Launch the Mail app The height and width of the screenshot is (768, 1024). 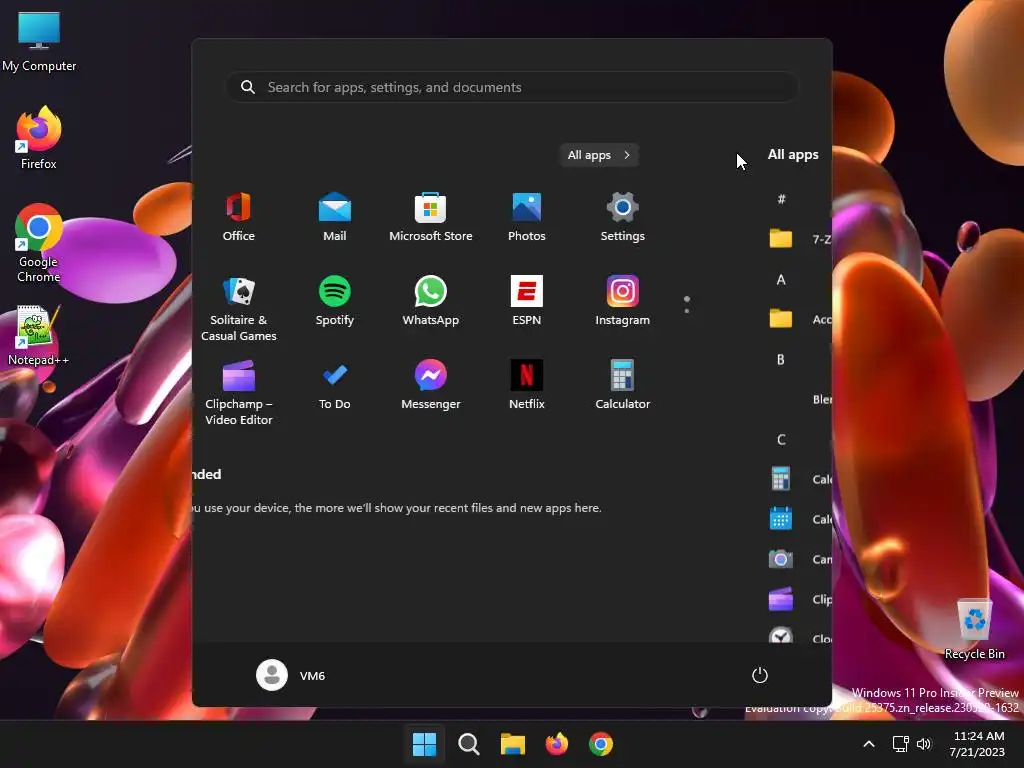click(334, 217)
